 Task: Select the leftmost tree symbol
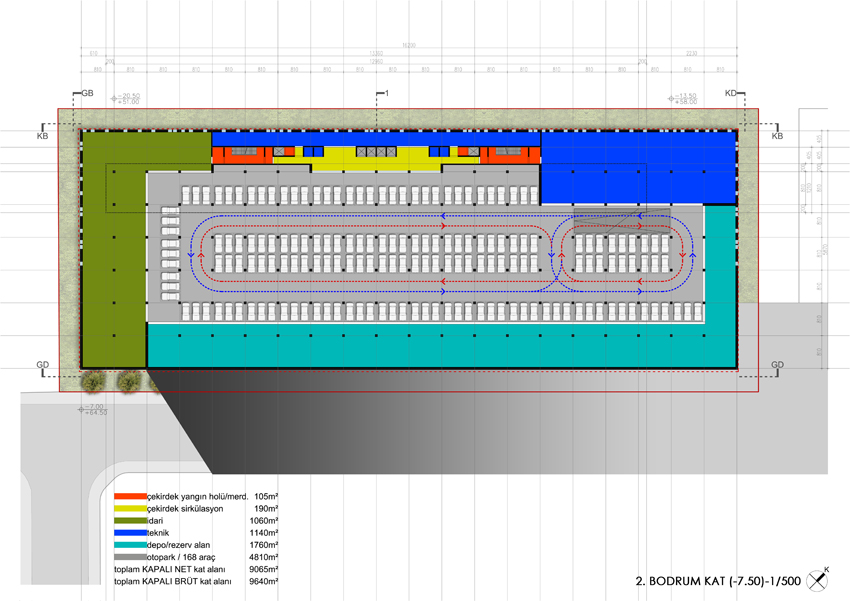(96, 380)
